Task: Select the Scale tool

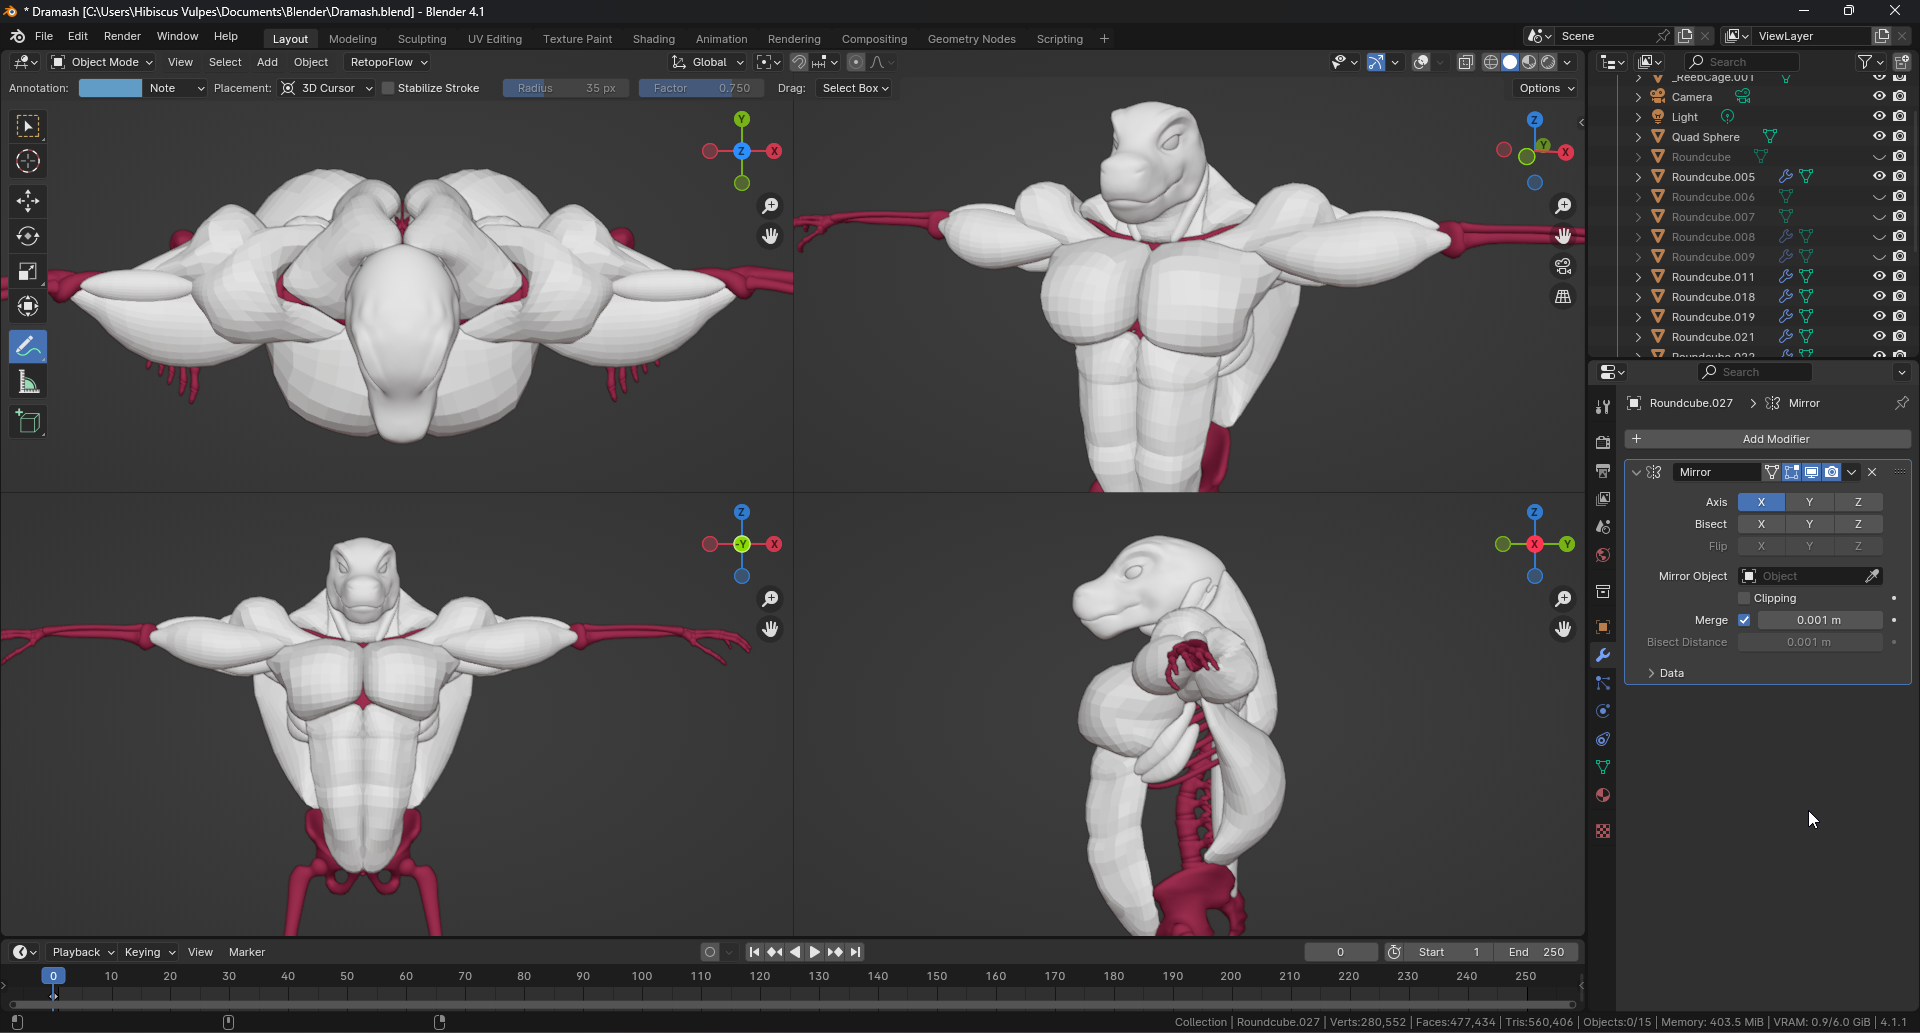Action: coord(28,271)
